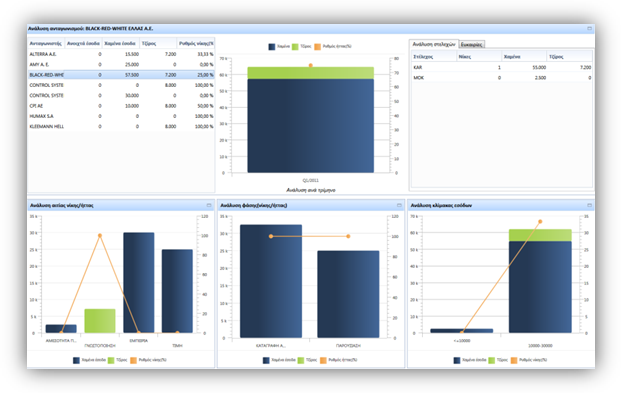Screen dimensions: 621x393
Task: Open the Ευκαιρίες tab
Action: coord(471,44)
